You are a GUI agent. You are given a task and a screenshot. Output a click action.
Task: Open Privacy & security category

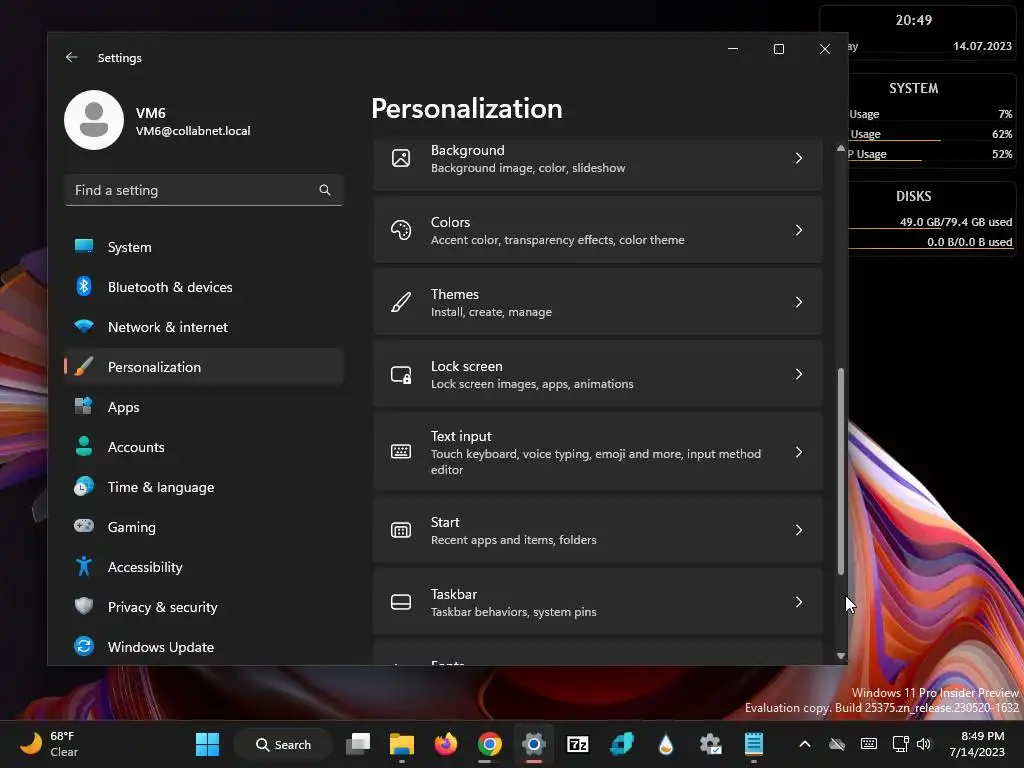point(204,607)
